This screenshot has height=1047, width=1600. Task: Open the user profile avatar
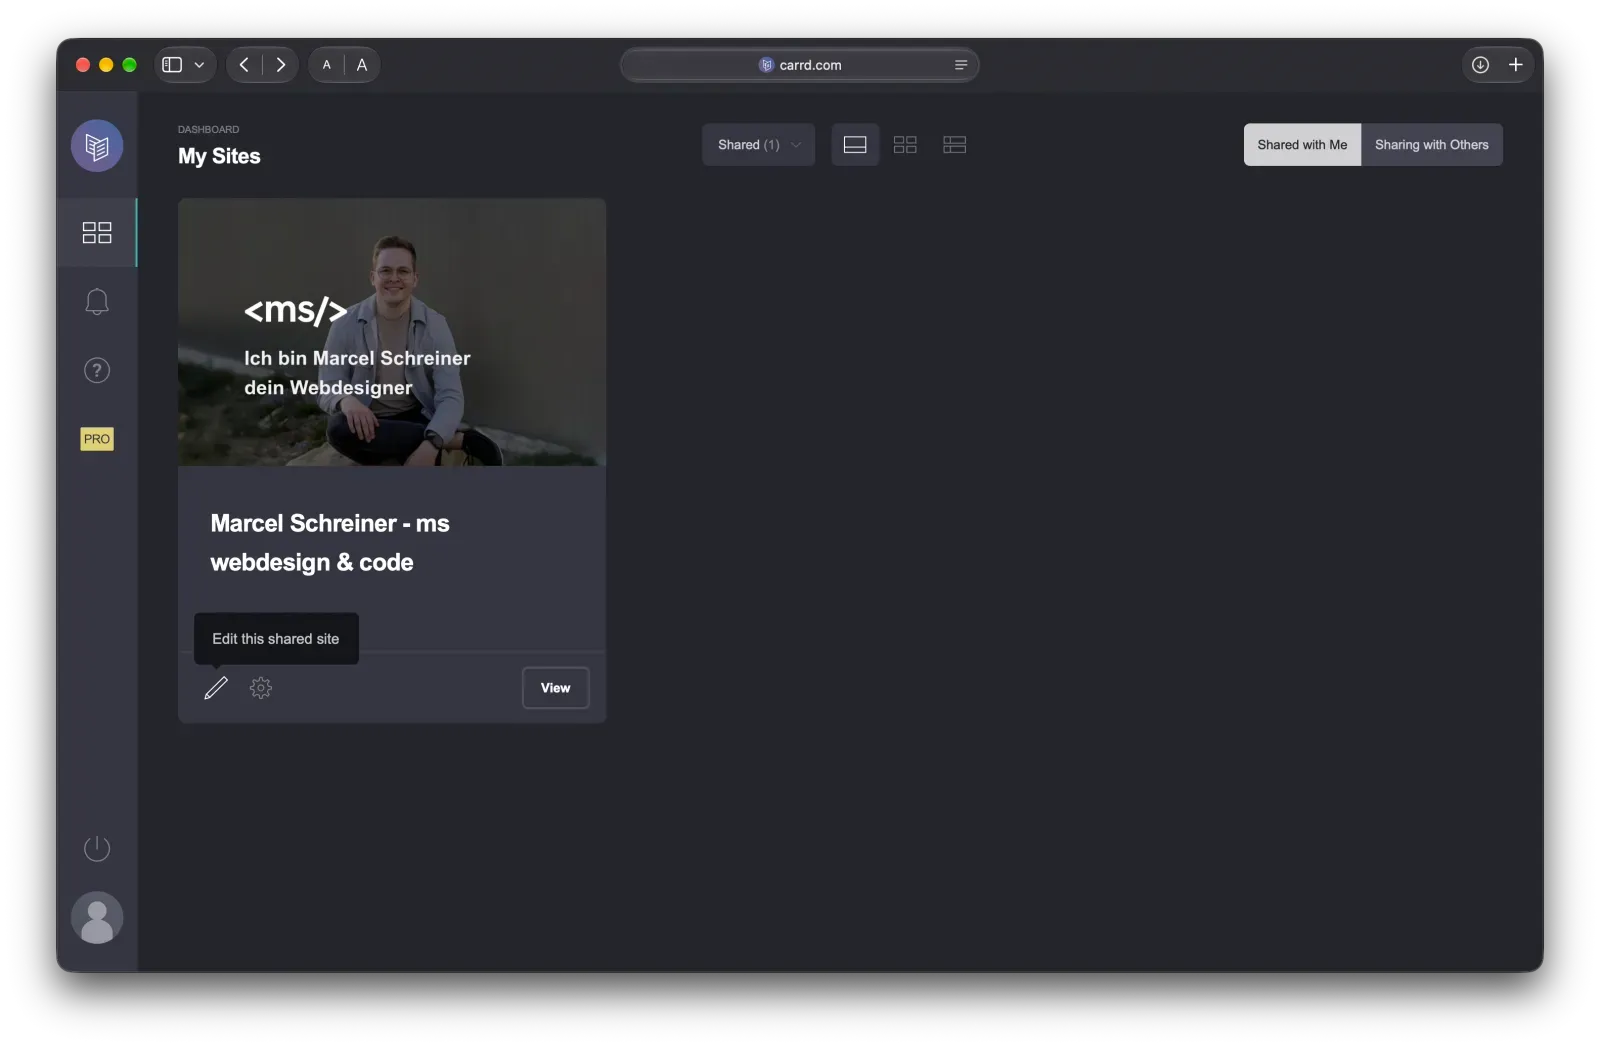coord(97,918)
